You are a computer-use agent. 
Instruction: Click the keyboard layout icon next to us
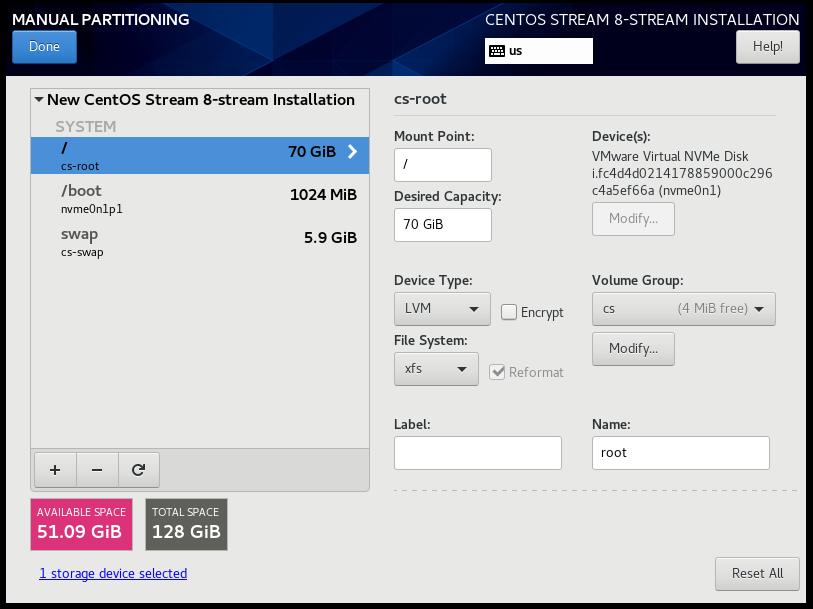click(497, 51)
